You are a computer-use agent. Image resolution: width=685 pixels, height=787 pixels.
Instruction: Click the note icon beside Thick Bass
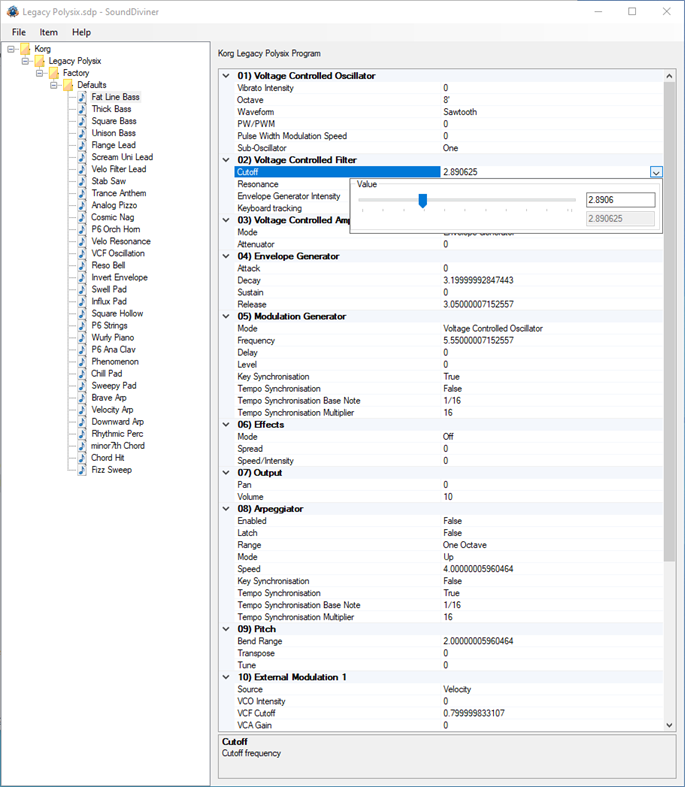point(82,109)
